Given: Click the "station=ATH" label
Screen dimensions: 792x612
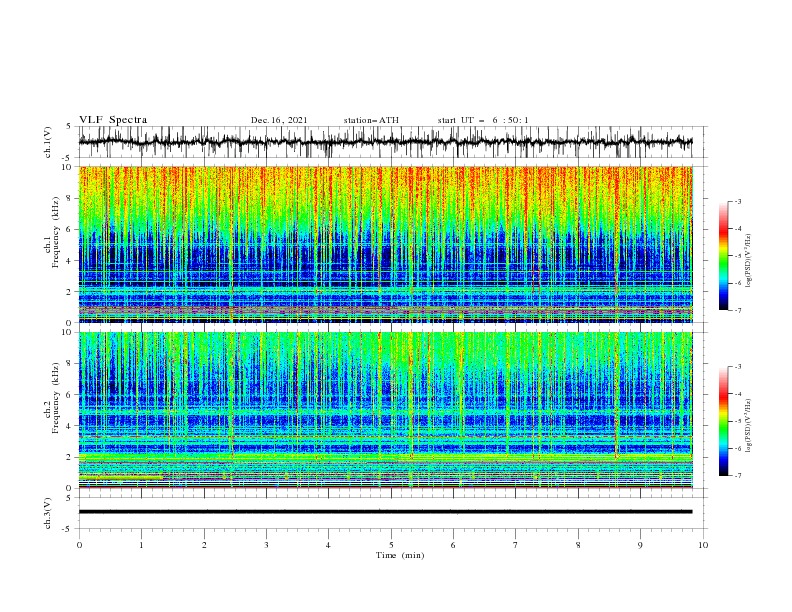Looking at the screenshot, I should click(371, 120).
